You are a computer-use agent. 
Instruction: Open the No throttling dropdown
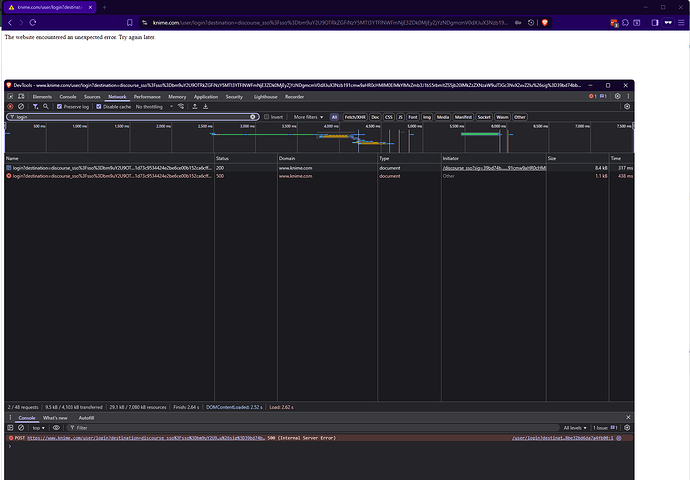click(154, 106)
